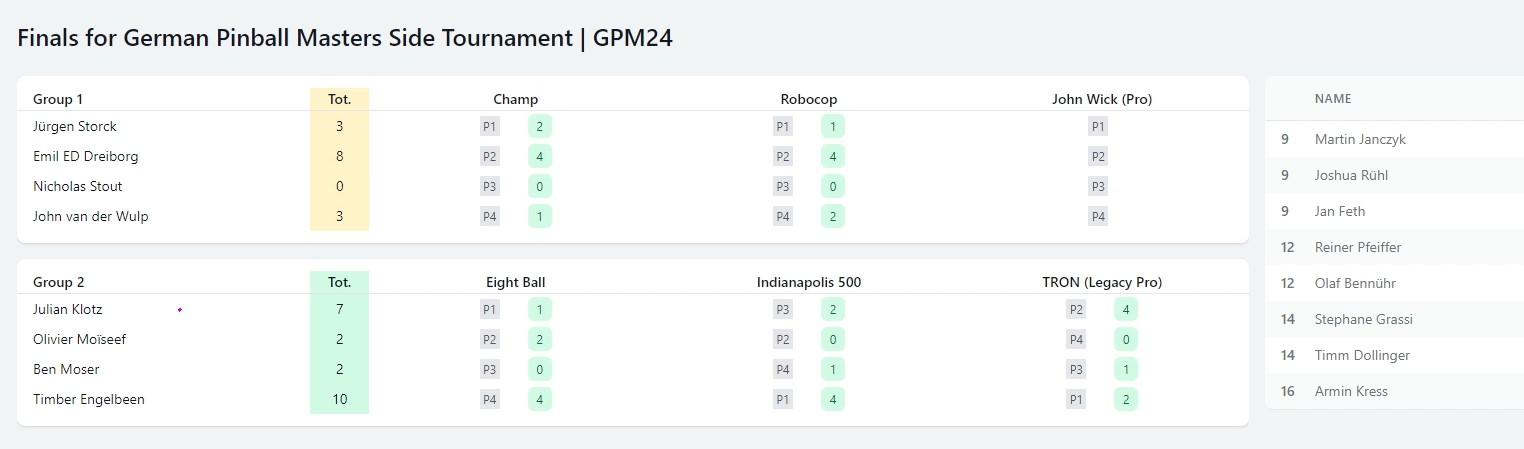Open player Emil ED Dreiborg

(x=86, y=157)
